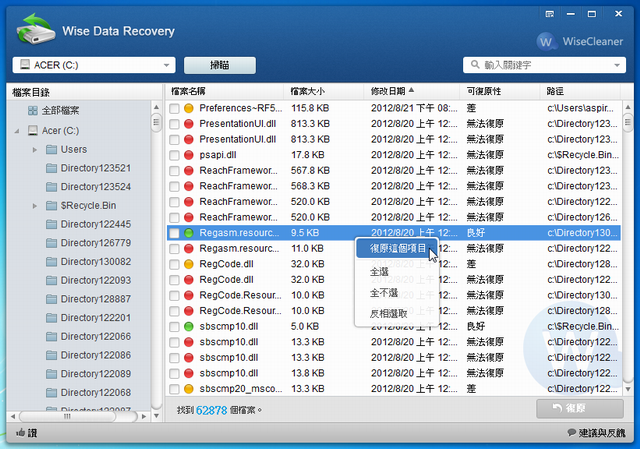
Task: Choose 復原這個項目 from context menu
Action: [398, 248]
